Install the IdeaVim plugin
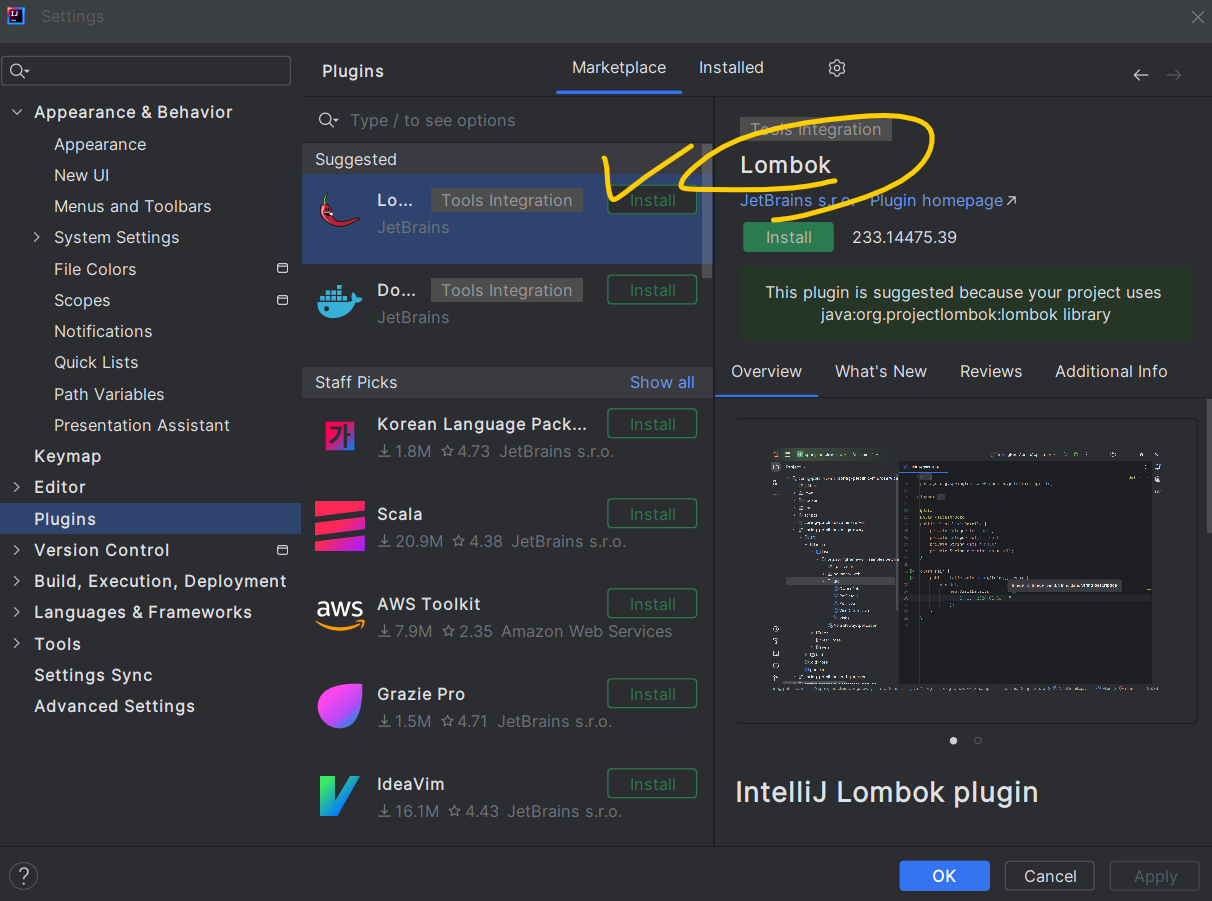The image size is (1212, 901). point(653,784)
